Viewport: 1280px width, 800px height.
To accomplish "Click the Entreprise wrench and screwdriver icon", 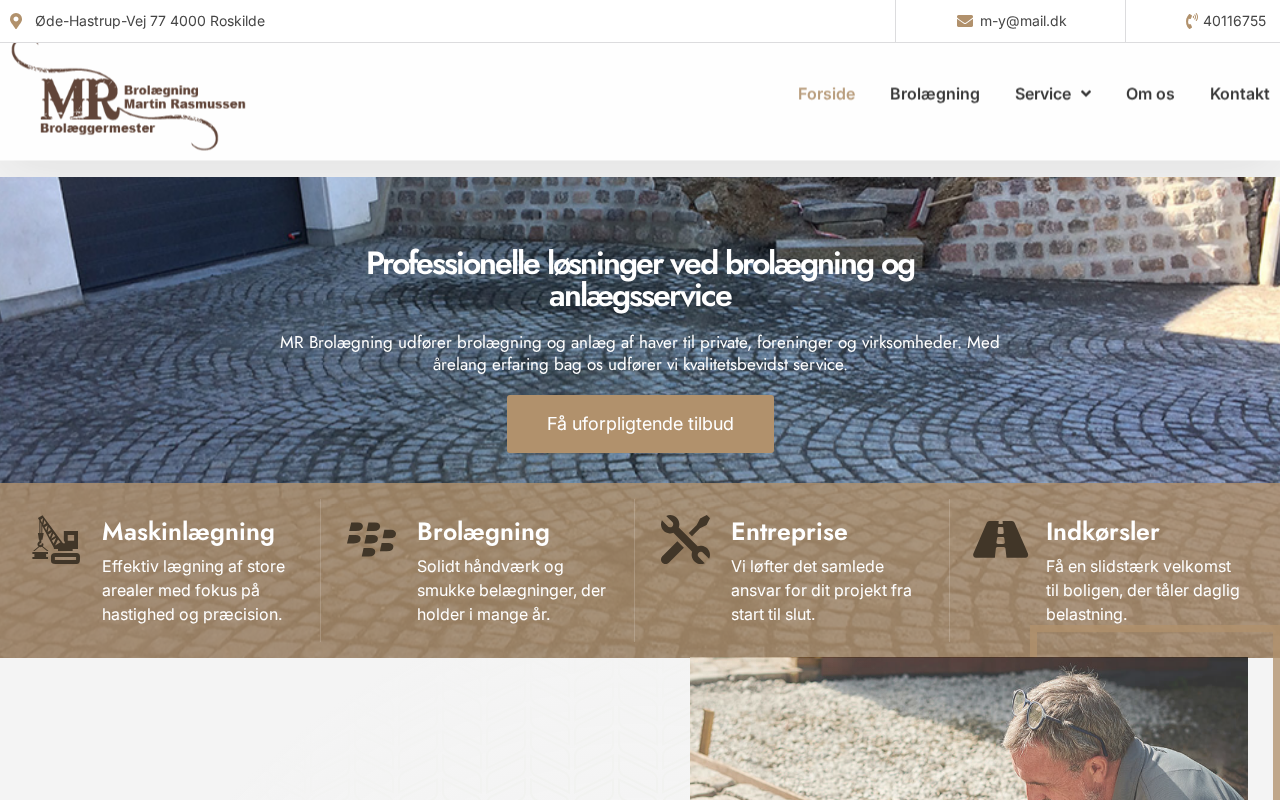I will (x=685, y=540).
